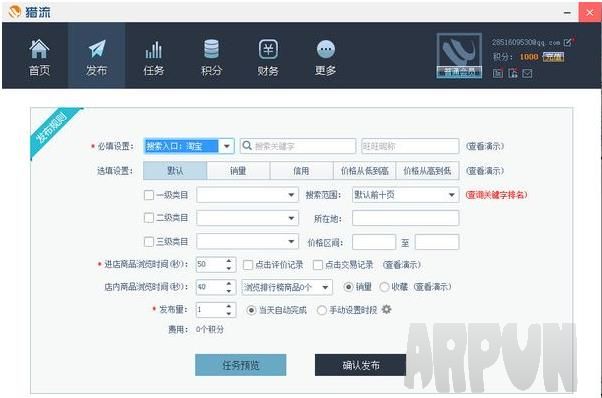Select the 默认 sort tab
This screenshot has height=398, width=602.
pos(175,171)
